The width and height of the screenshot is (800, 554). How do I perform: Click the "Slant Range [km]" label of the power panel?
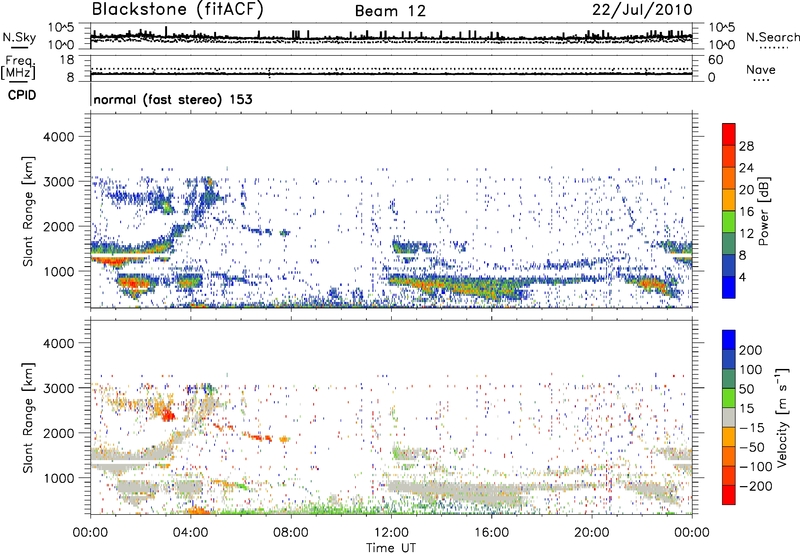(28, 211)
